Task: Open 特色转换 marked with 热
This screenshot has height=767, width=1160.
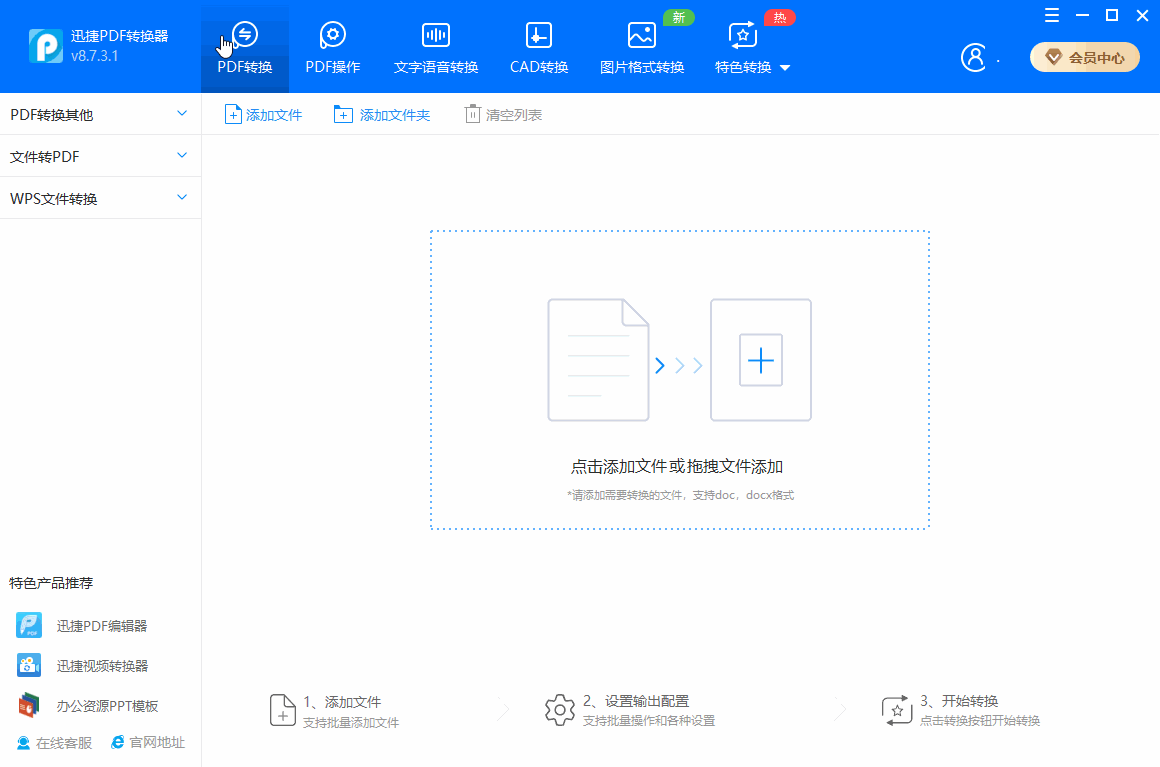Action: [x=742, y=46]
